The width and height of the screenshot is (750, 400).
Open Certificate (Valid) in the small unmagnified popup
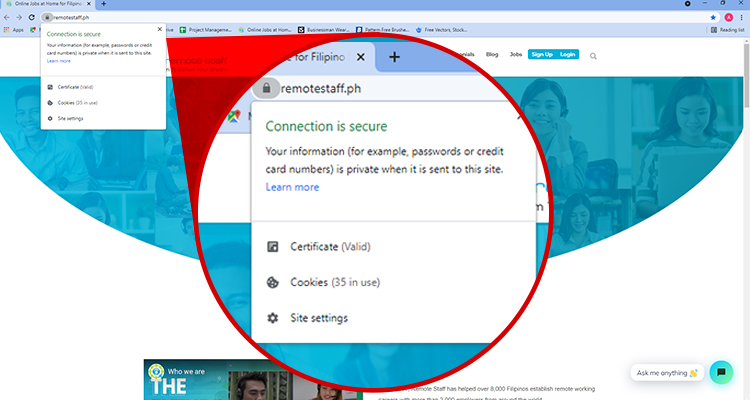click(x=76, y=87)
